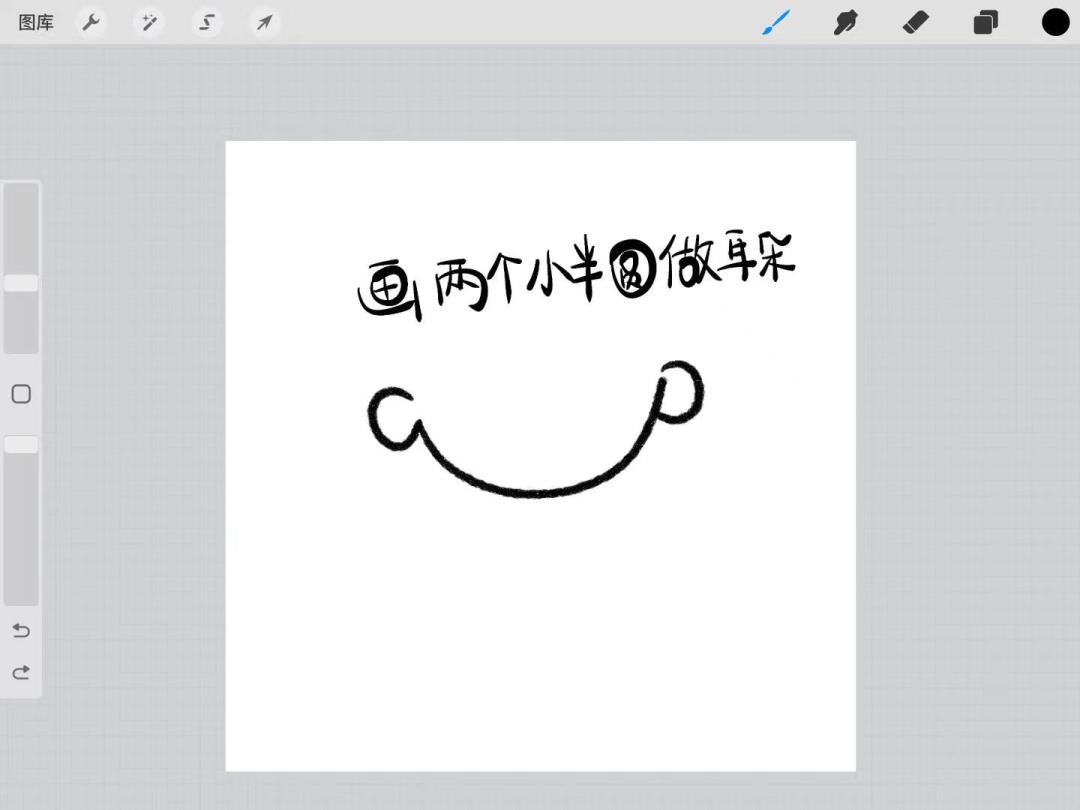Switch to the Eraser tool
1080x810 pixels.
click(x=916, y=22)
